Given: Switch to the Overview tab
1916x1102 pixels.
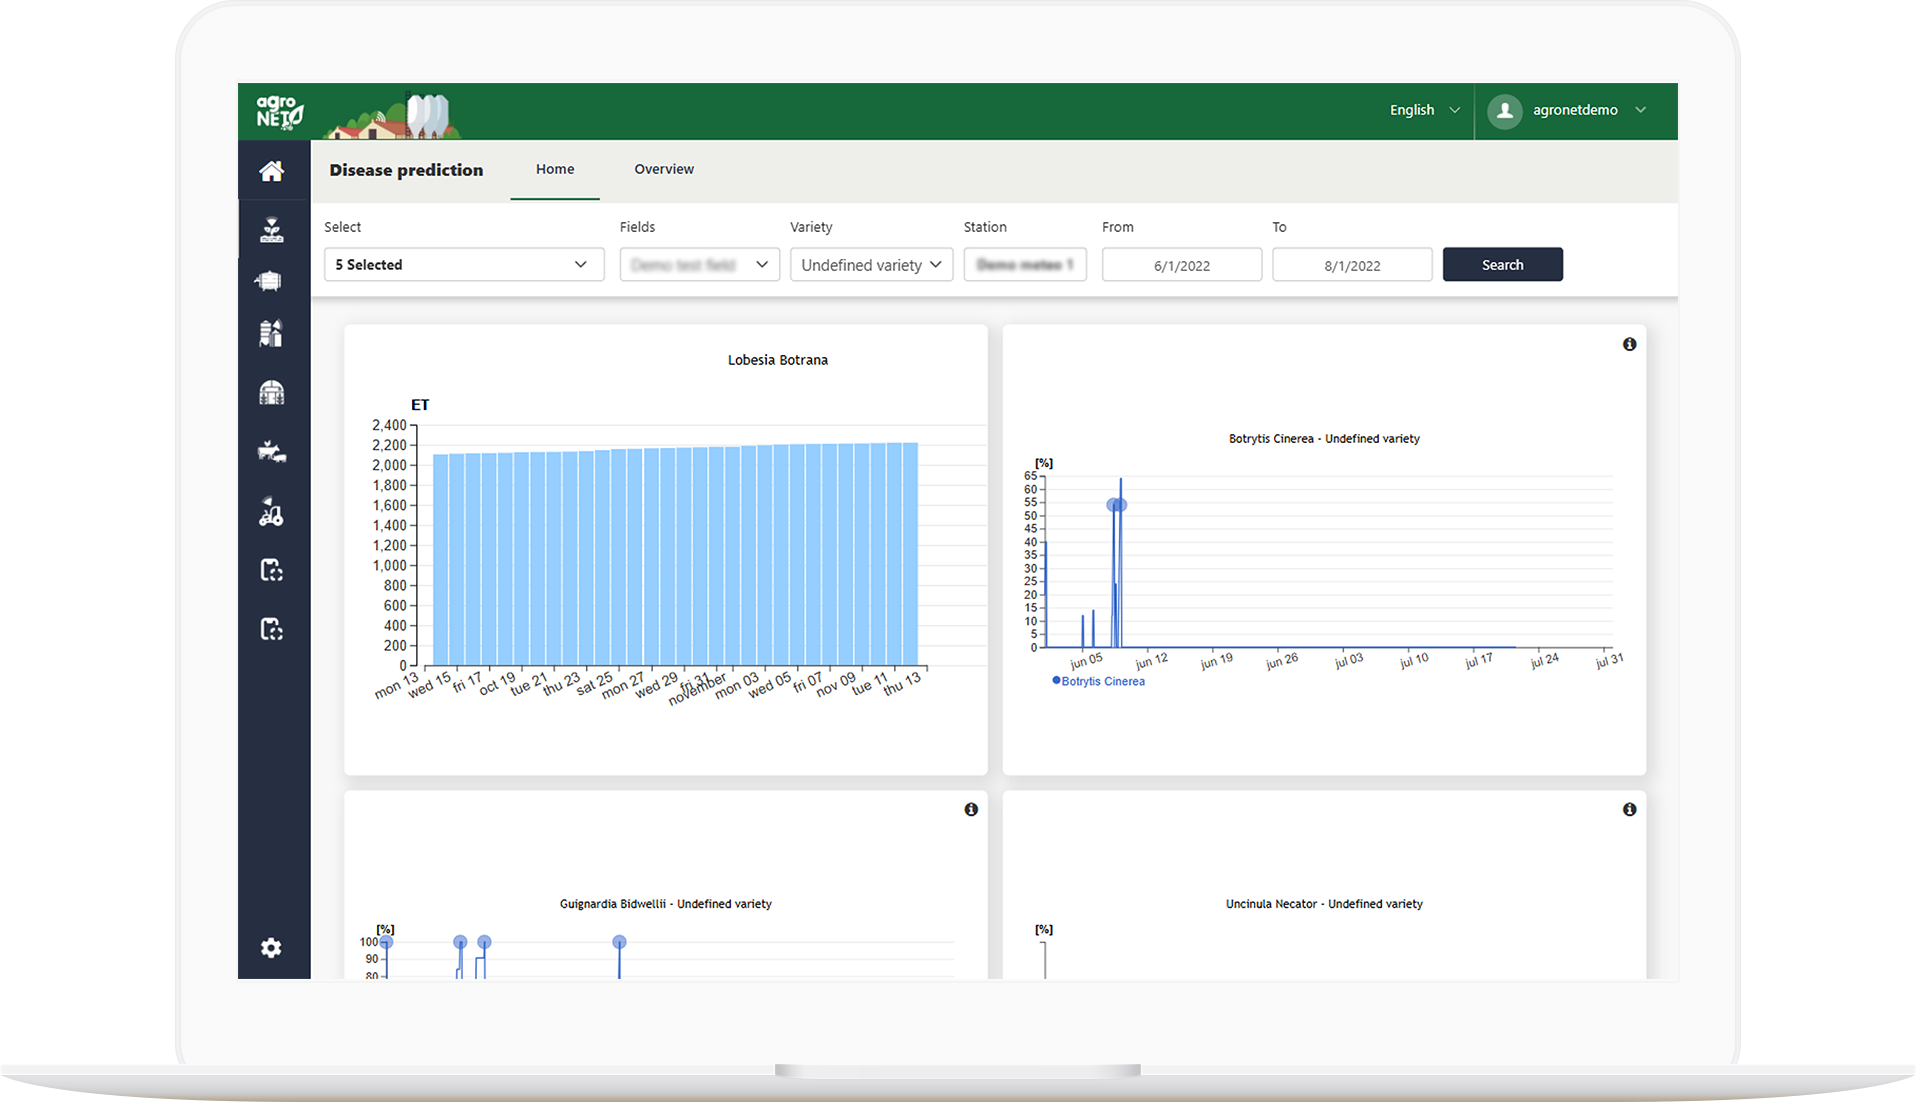Looking at the screenshot, I should 664,169.
